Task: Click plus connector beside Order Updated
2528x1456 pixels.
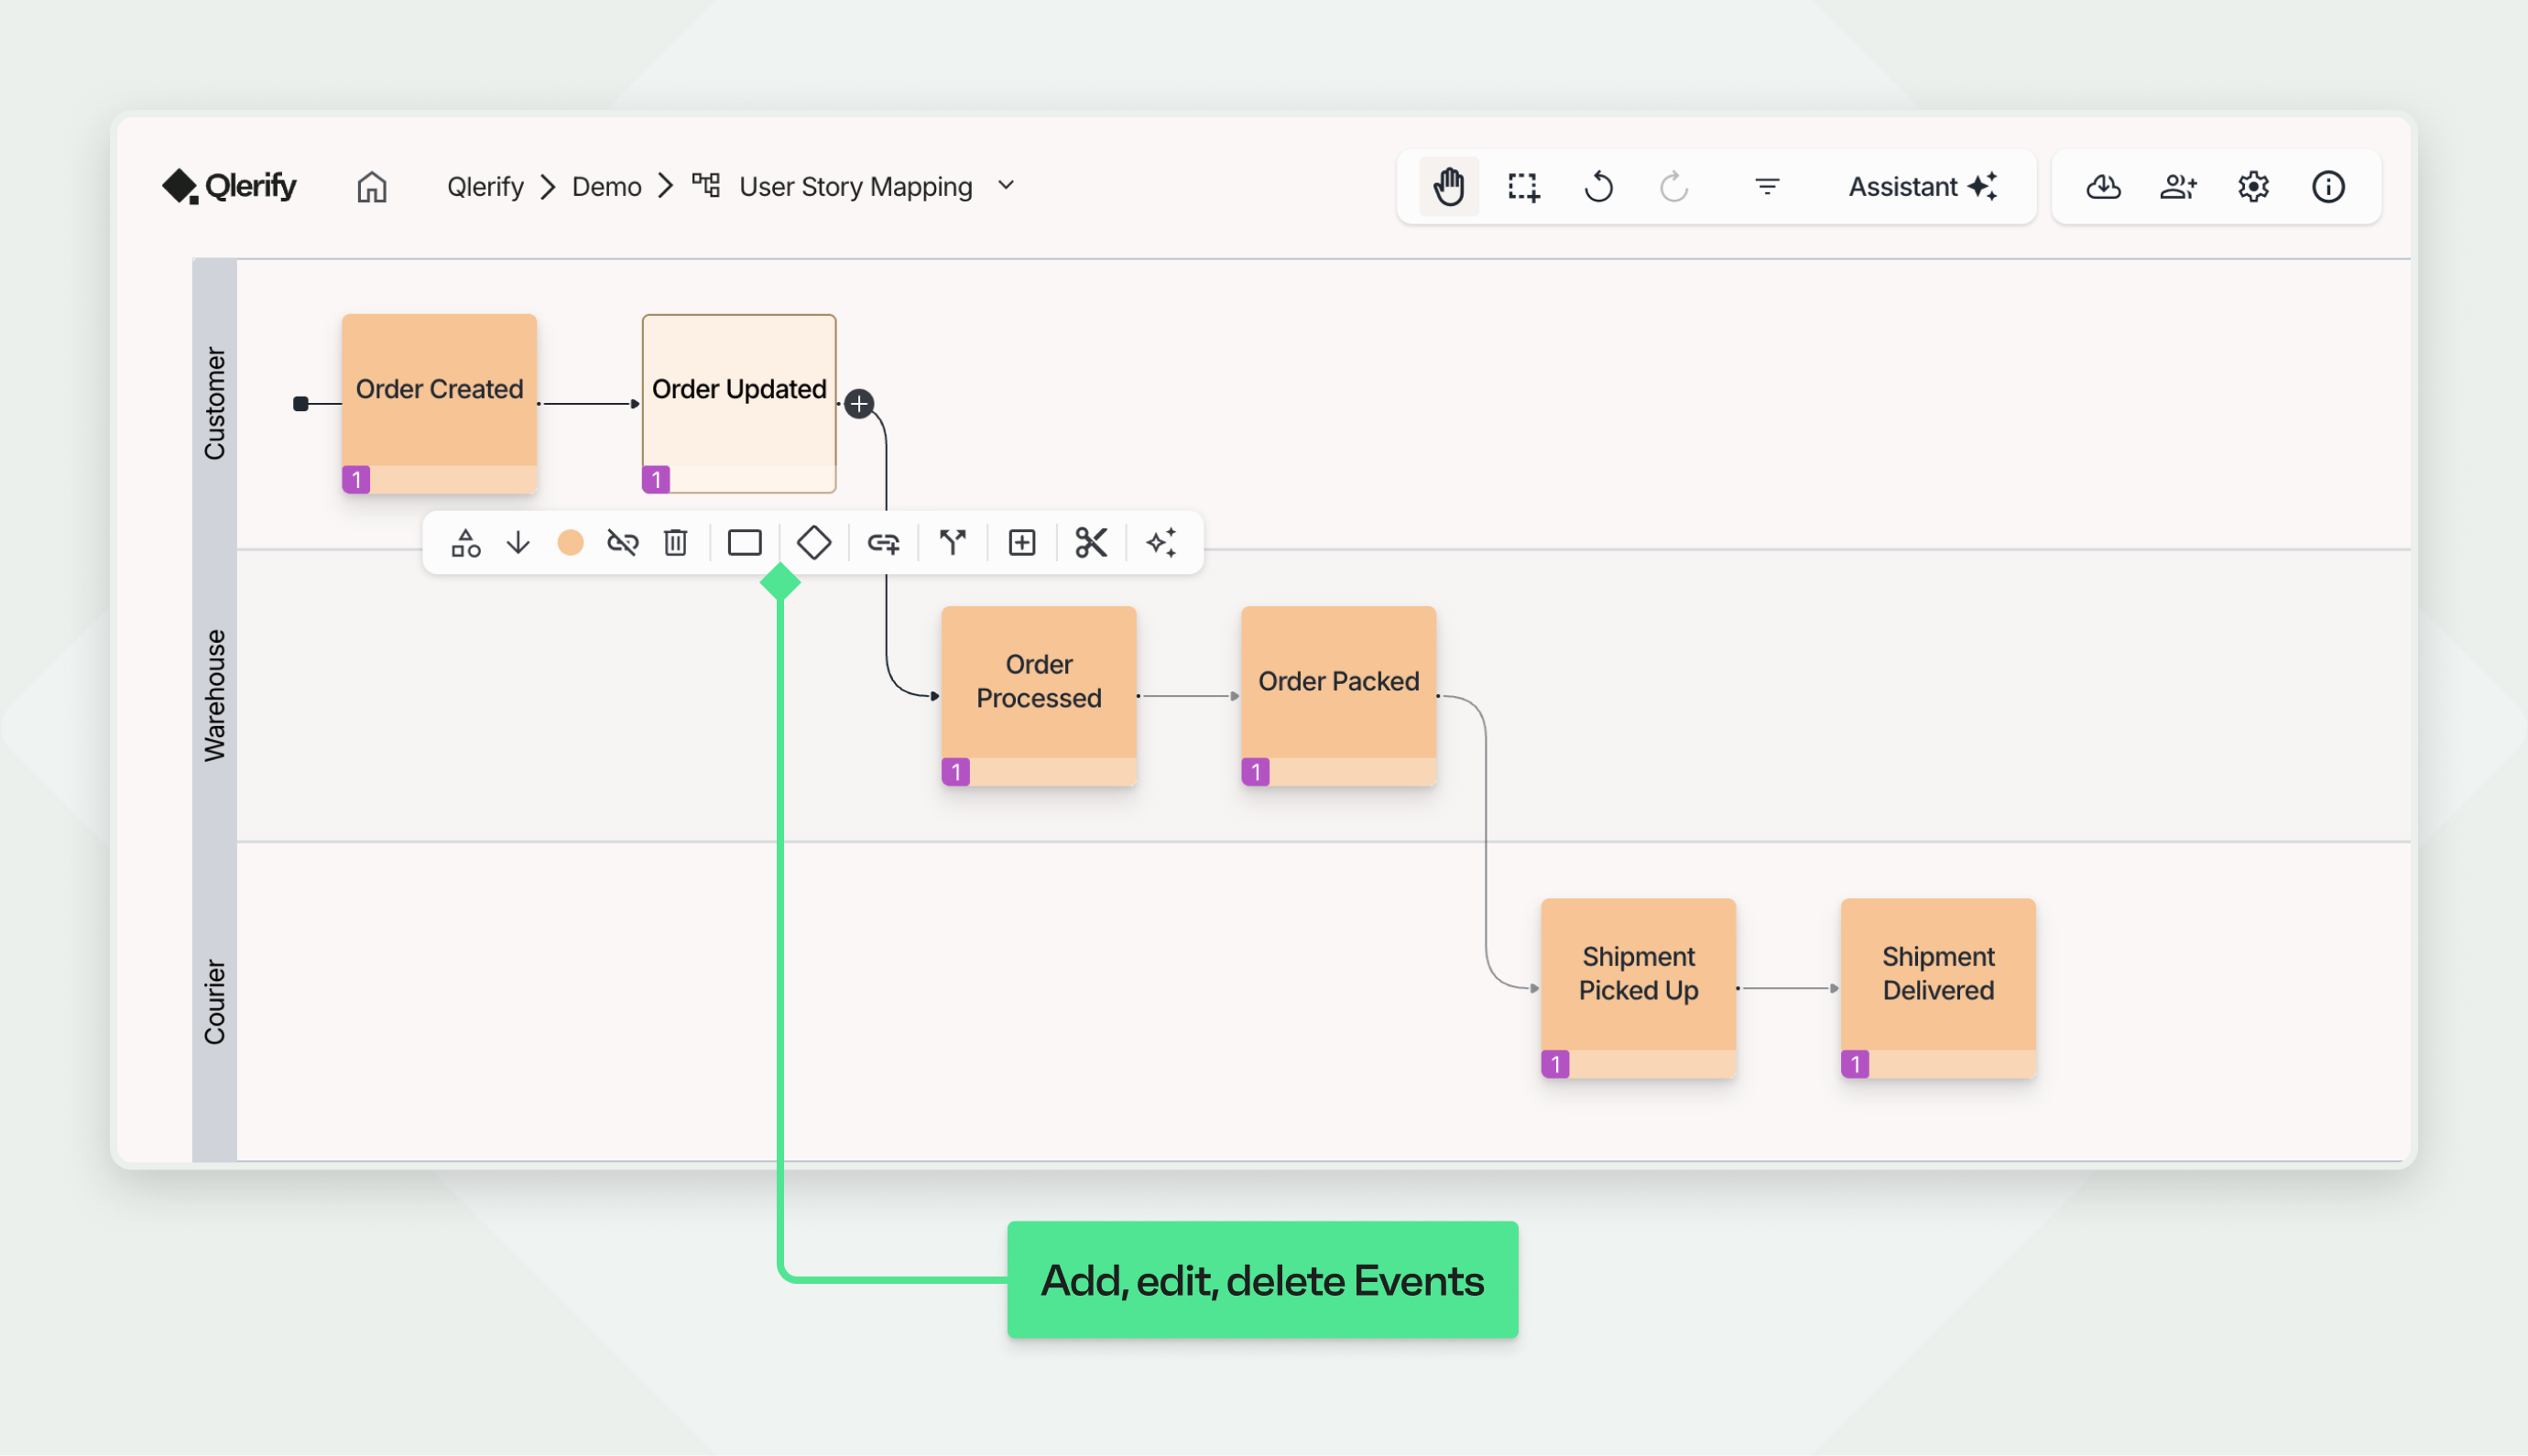Action: point(859,404)
